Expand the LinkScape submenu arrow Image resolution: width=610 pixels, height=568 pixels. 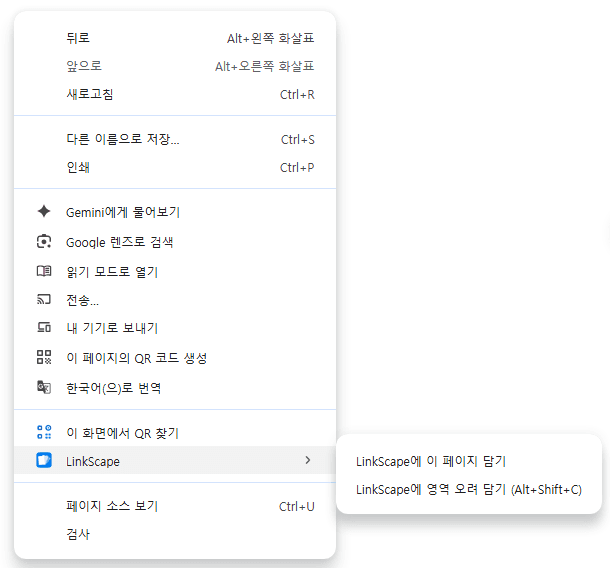point(308,460)
